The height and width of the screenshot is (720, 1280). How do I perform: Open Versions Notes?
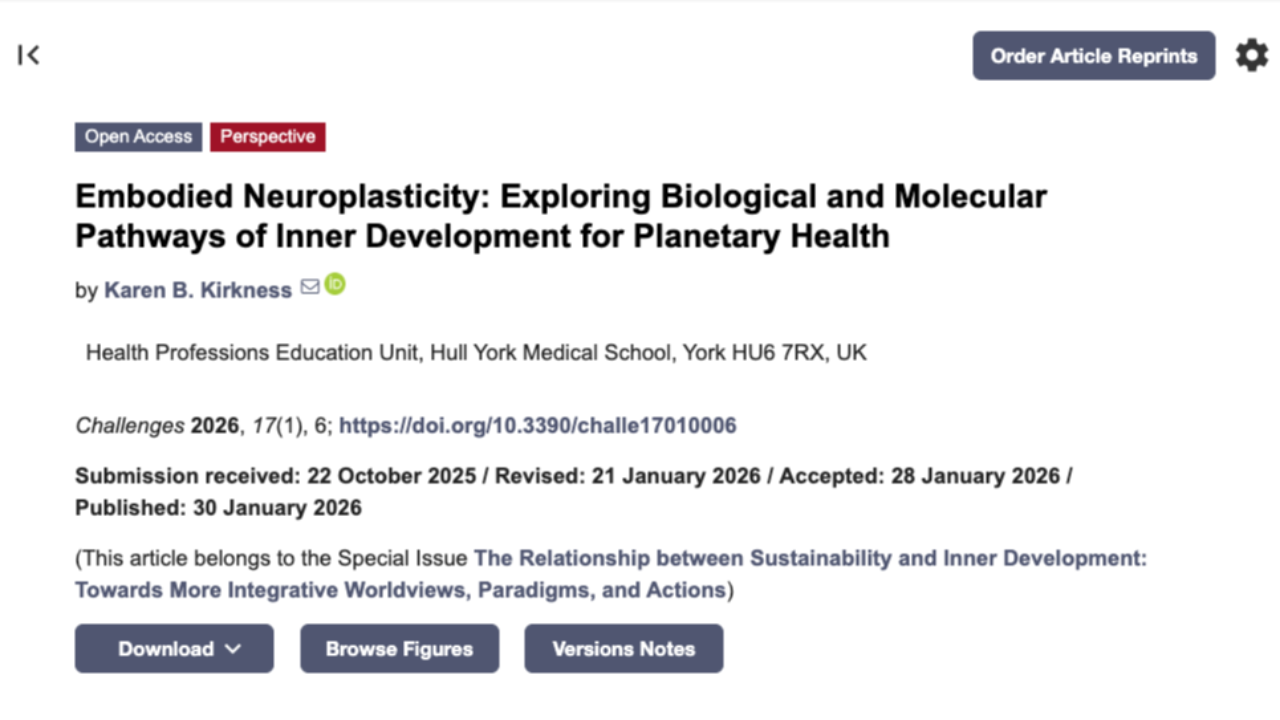pos(623,648)
